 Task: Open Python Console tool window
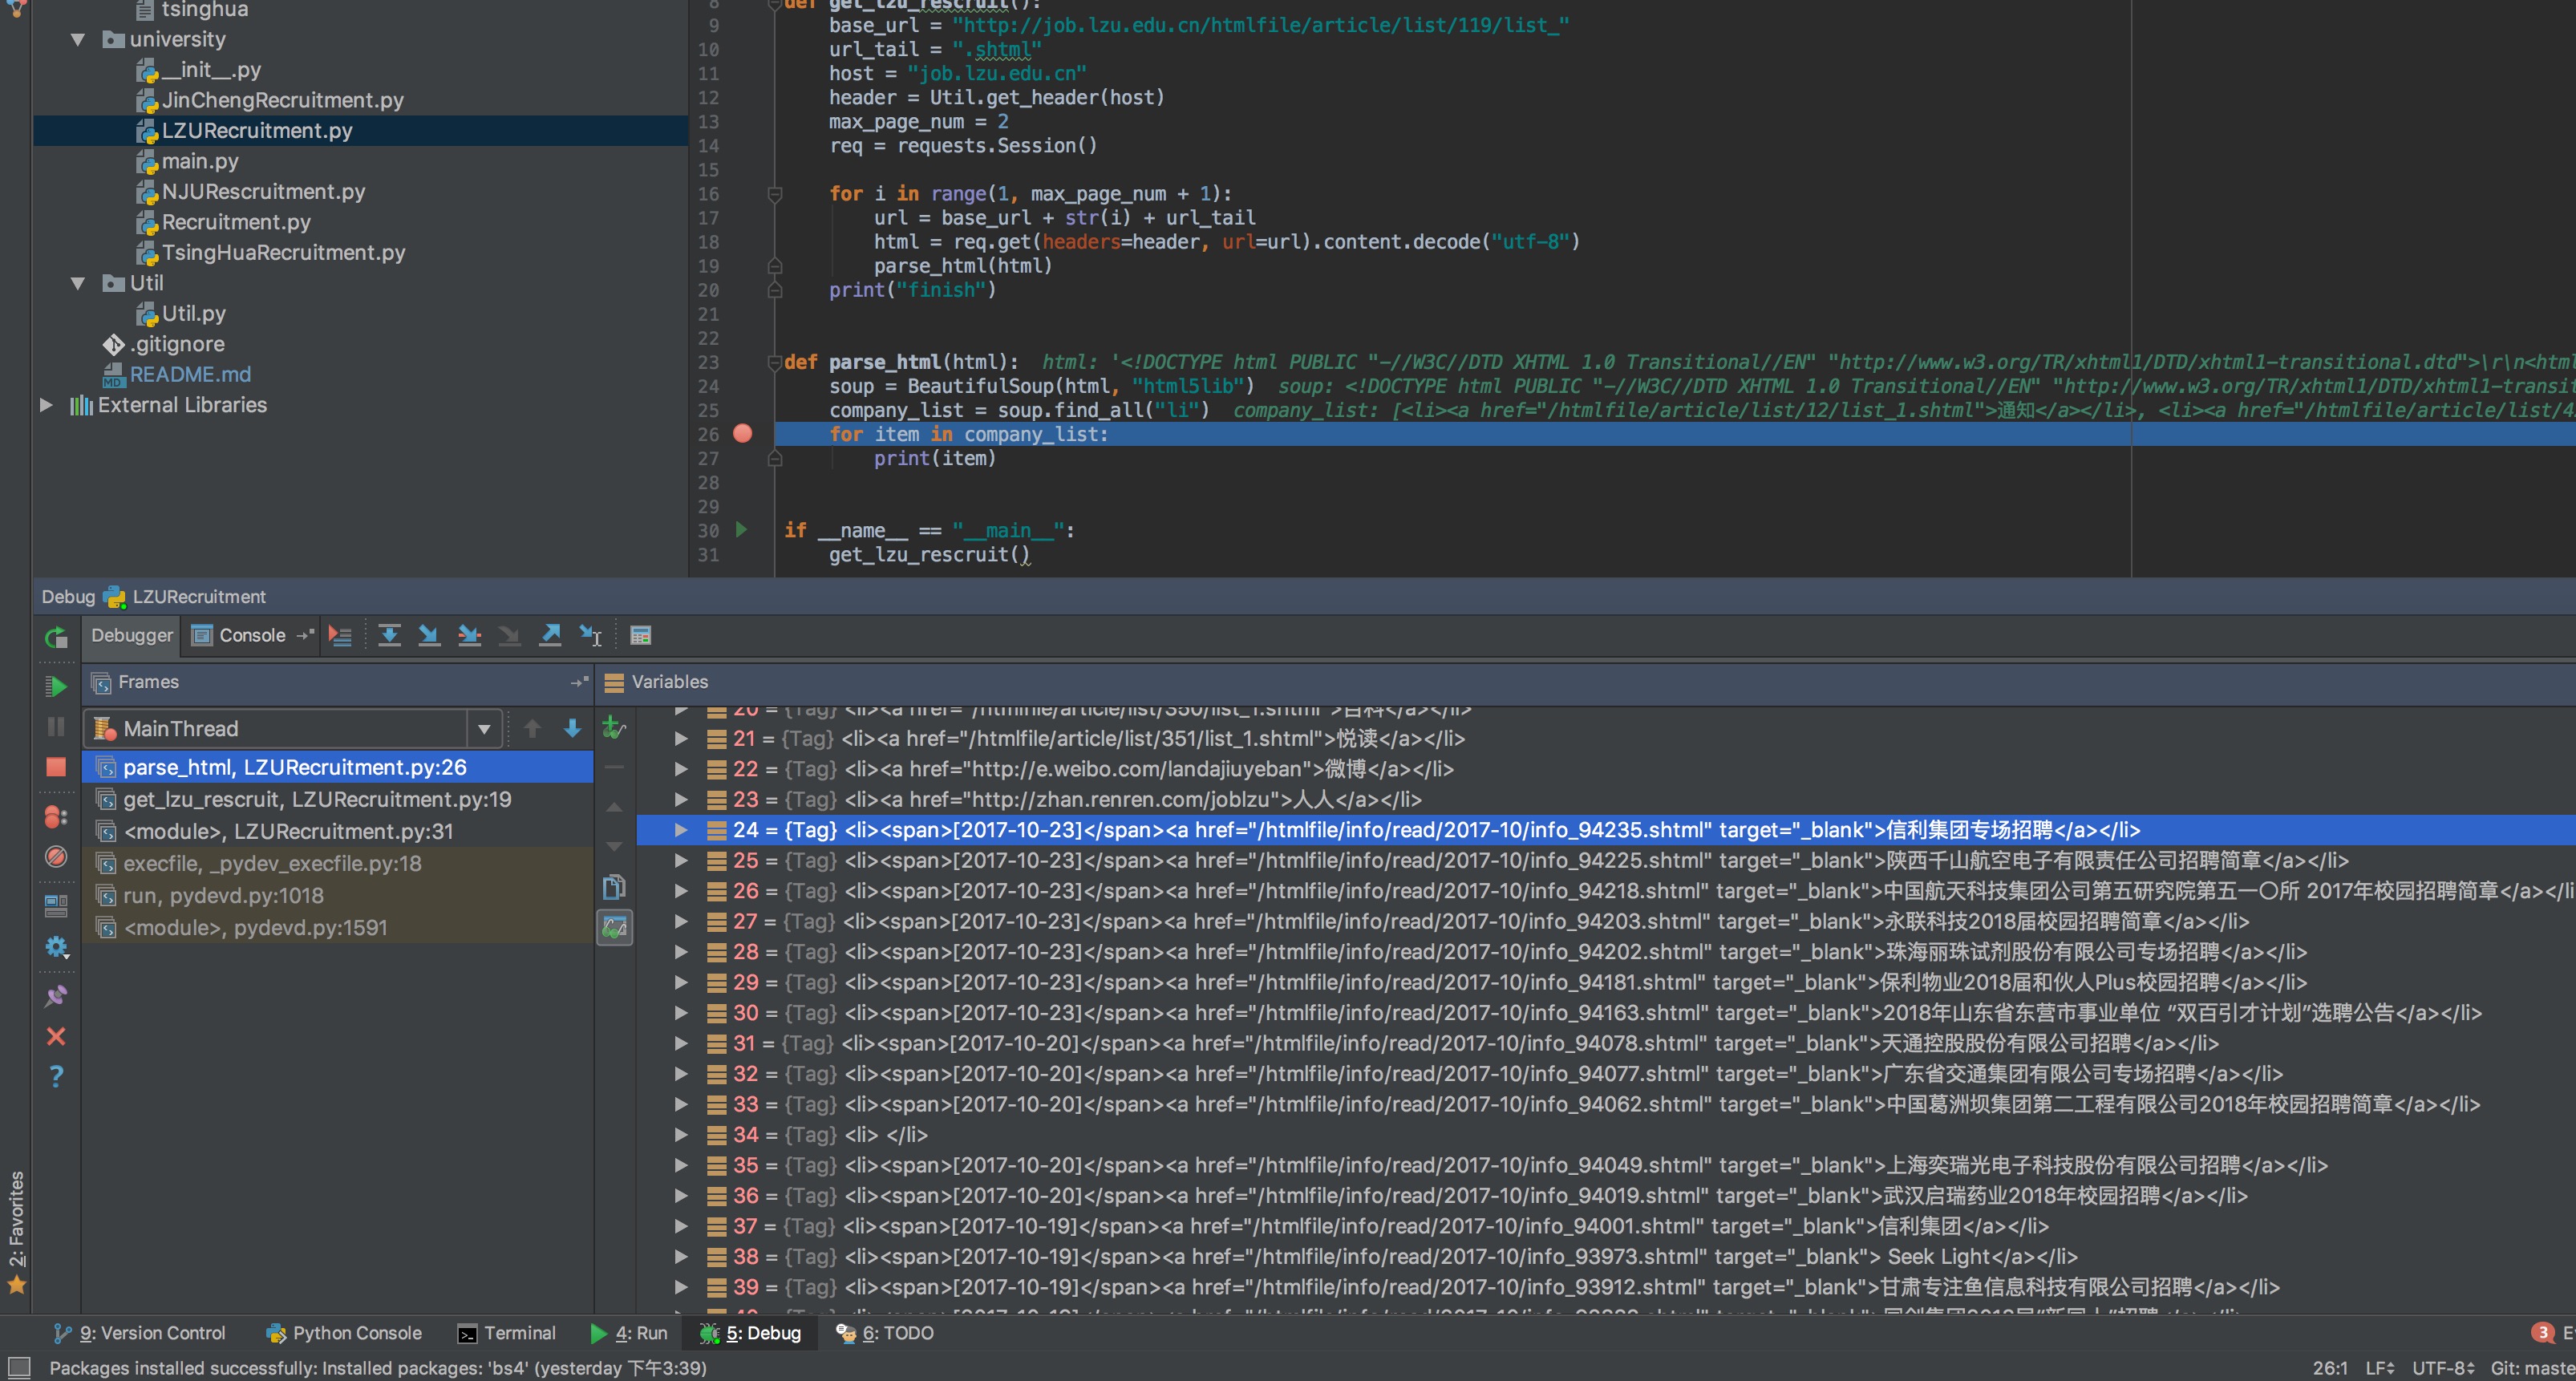(344, 1333)
